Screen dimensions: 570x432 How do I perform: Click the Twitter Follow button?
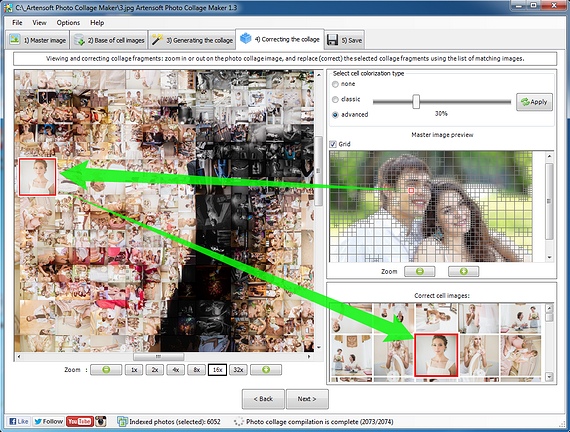tap(49, 421)
